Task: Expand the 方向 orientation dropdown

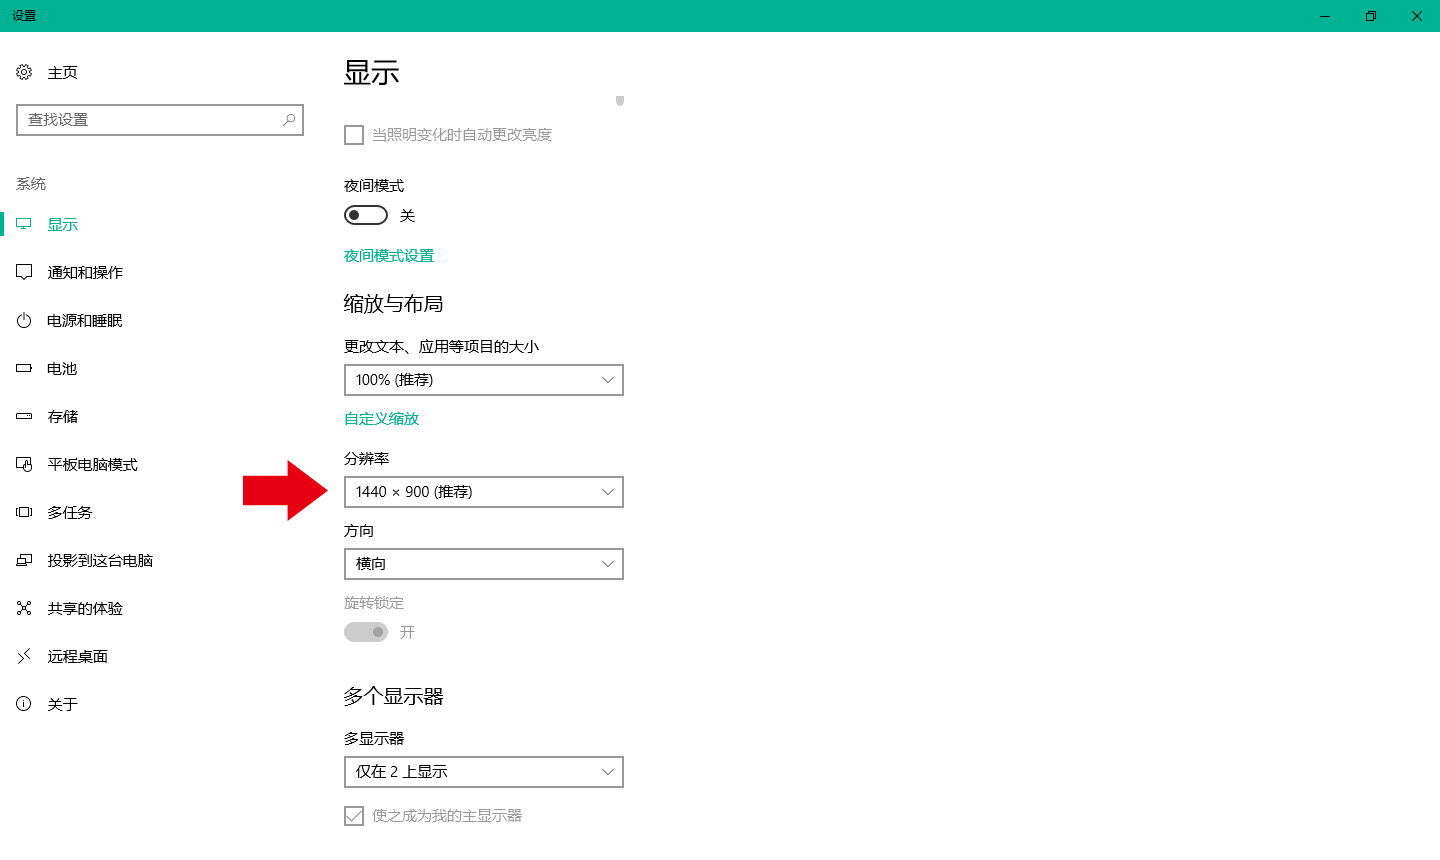Action: click(483, 564)
